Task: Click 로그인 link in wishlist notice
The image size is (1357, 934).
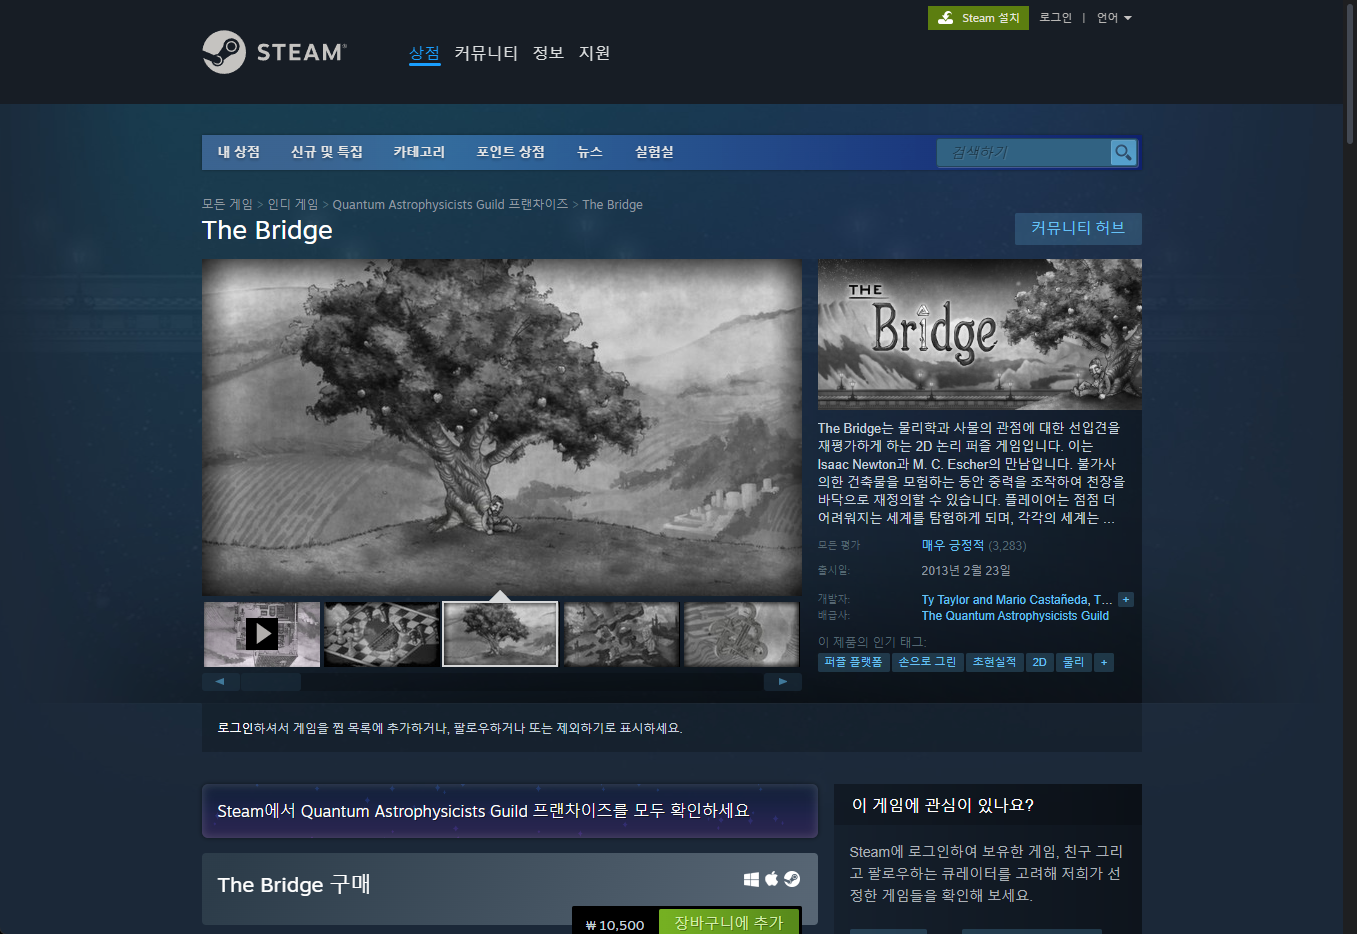Action: 235,728
